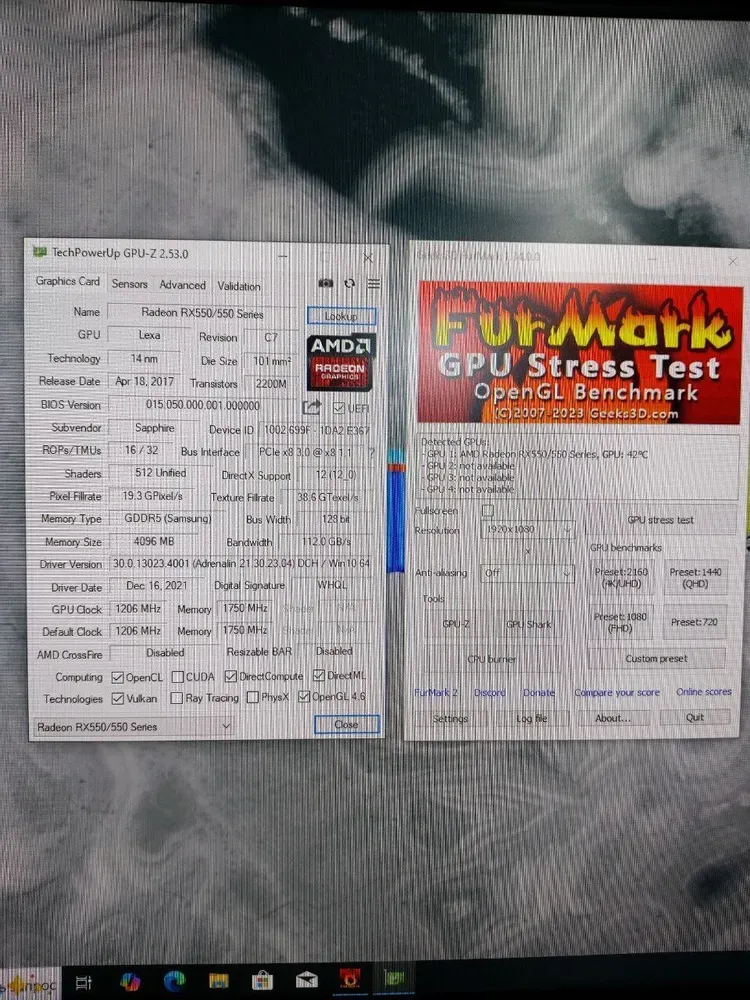Click the Compare your score link
The image size is (750, 1000).
coord(617,692)
